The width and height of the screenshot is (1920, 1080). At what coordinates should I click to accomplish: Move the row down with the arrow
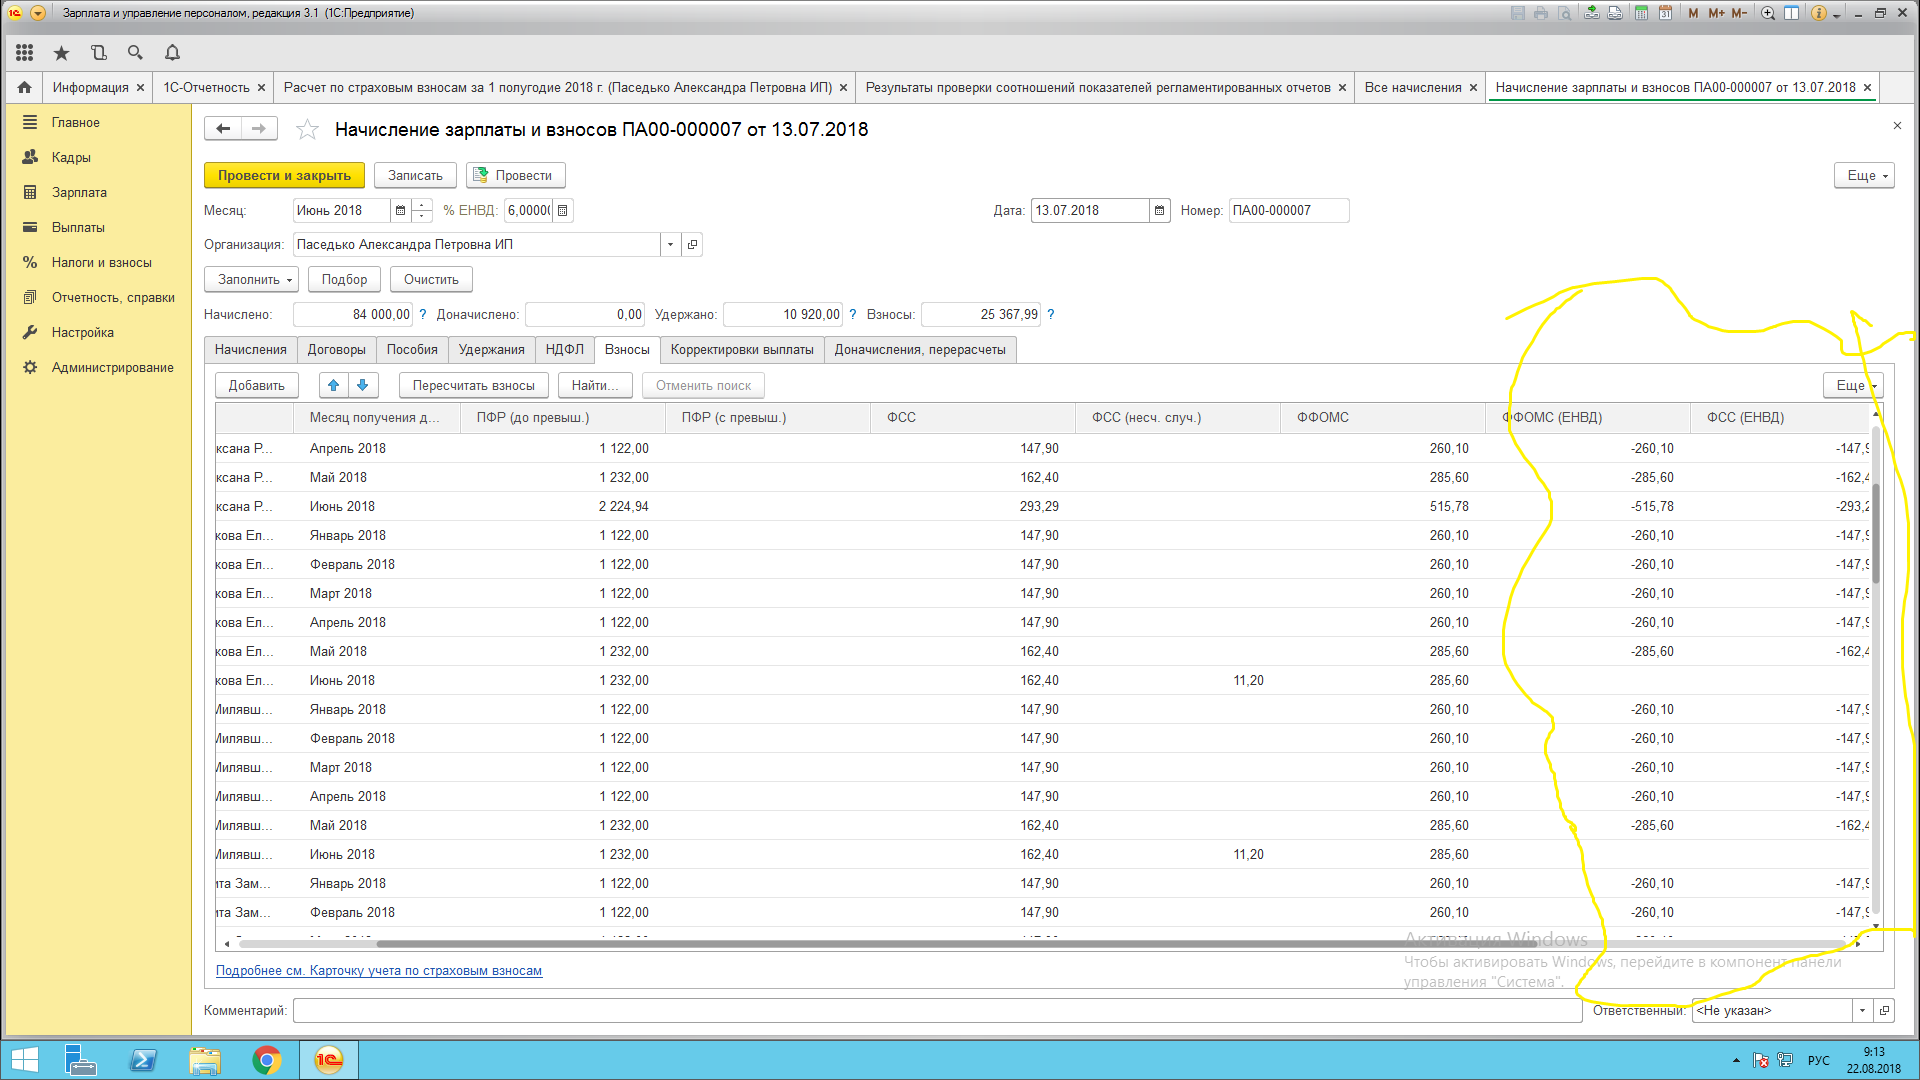click(x=363, y=385)
